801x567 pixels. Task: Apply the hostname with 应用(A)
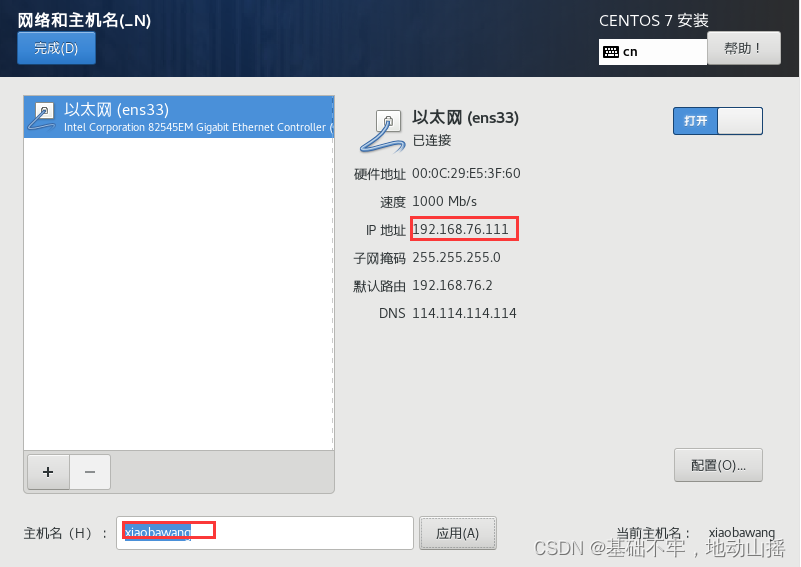point(458,533)
